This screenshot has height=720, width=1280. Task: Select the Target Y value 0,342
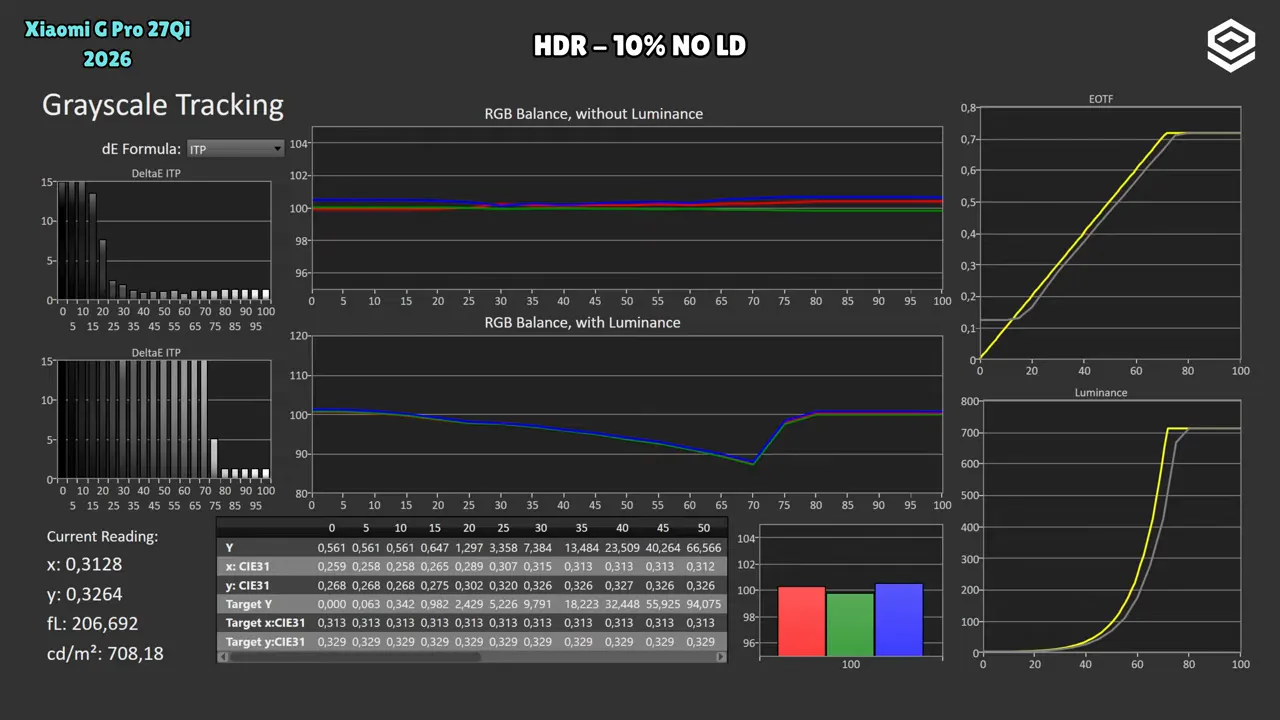[400, 604]
